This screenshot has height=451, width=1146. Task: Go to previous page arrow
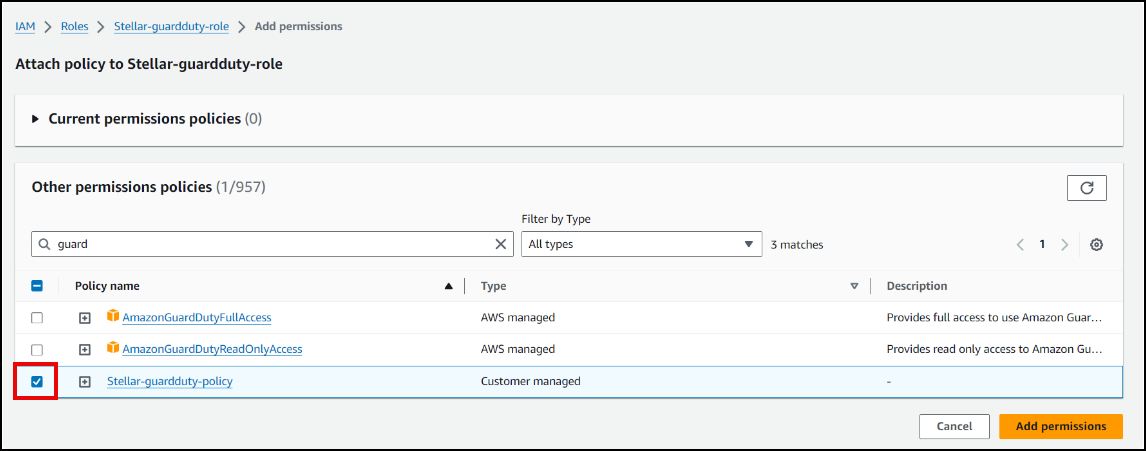pos(1020,244)
